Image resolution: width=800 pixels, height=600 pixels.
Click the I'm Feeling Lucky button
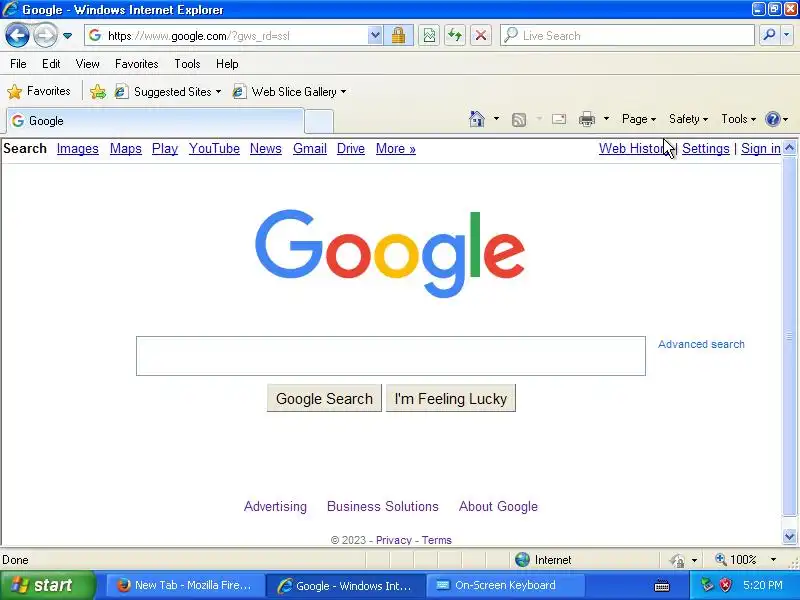(451, 398)
